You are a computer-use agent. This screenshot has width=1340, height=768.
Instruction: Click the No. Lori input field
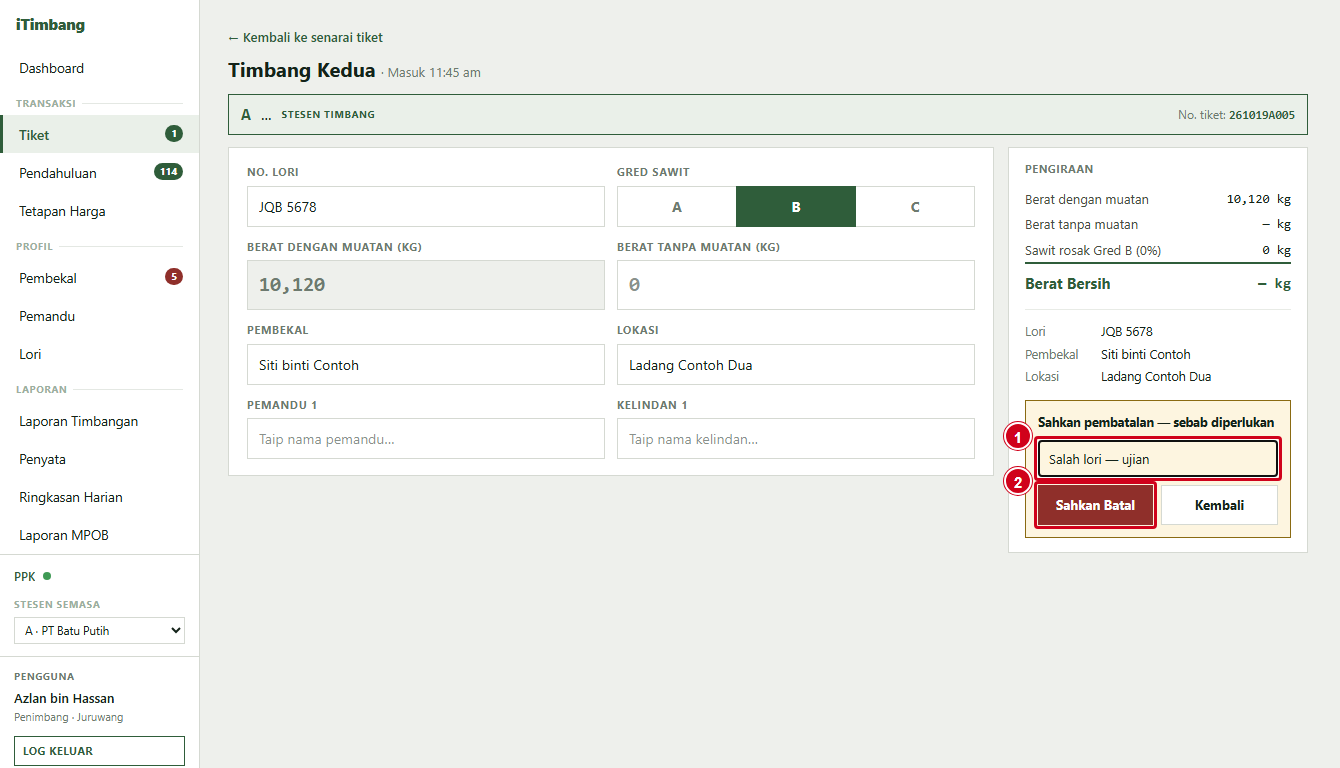(426, 207)
